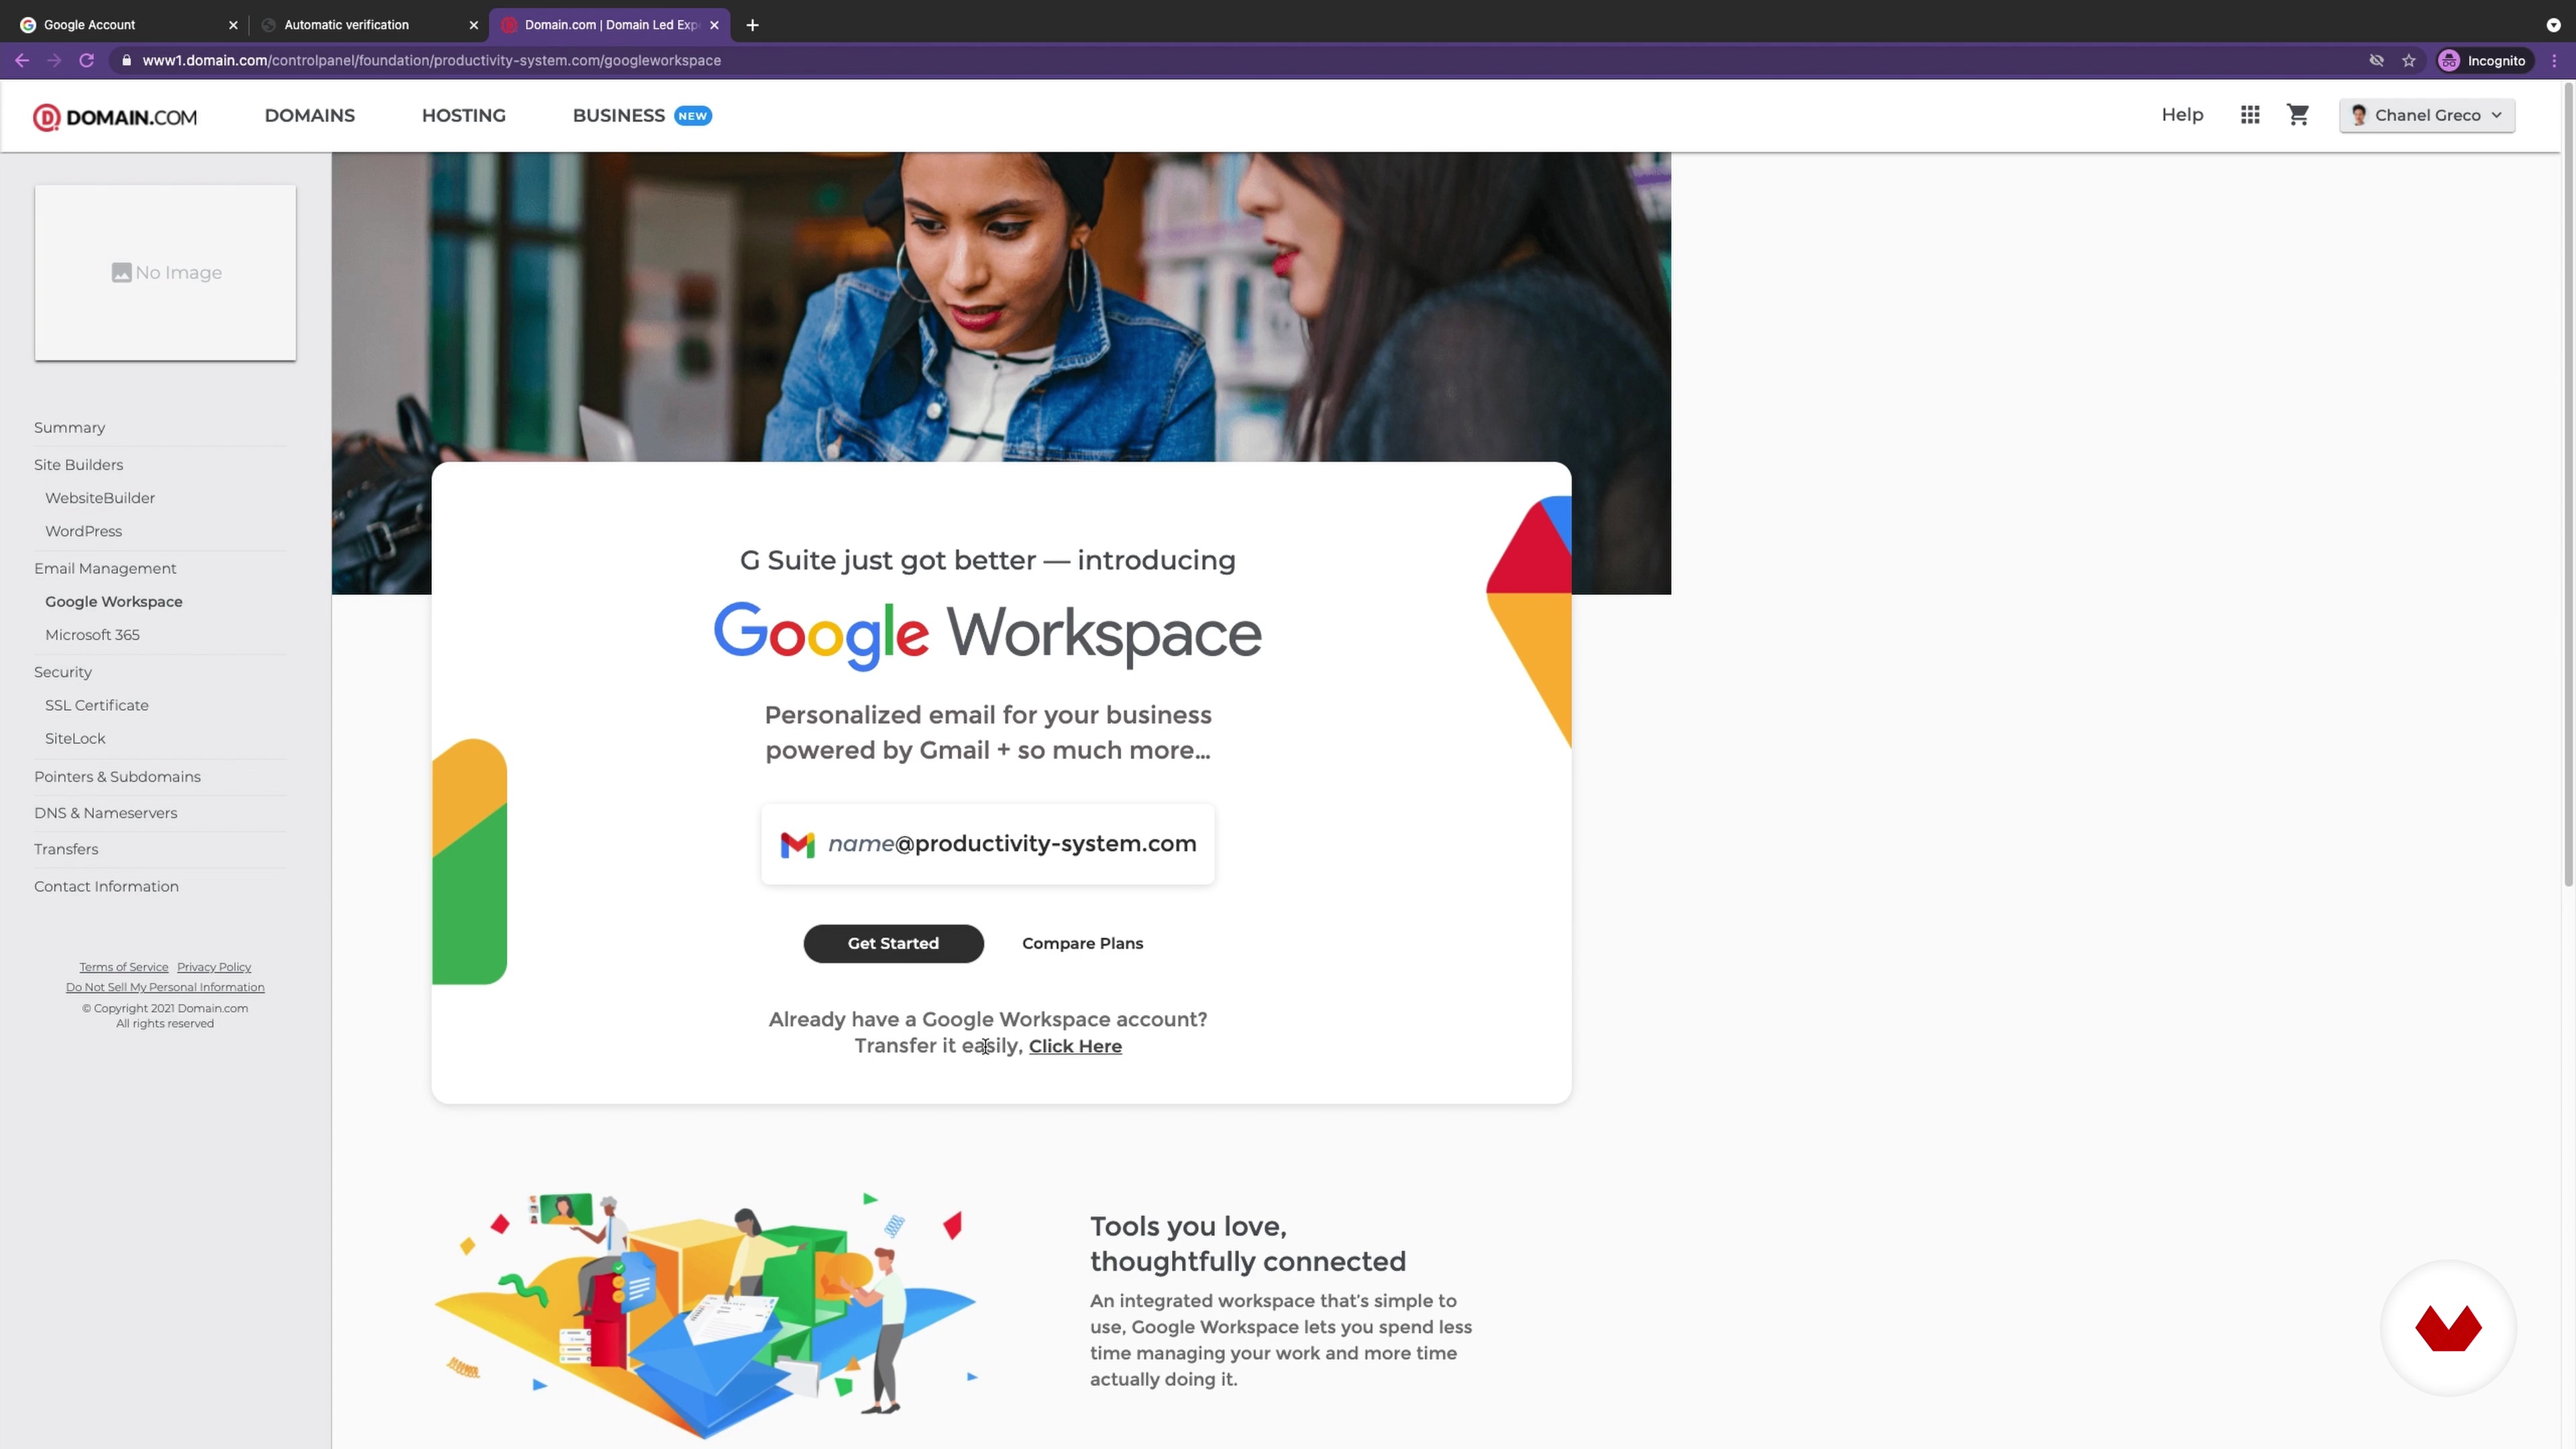This screenshot has height=1449, width=2576.
Task: Click the No Image placeholder thumbnail
Action: [165, 272]
